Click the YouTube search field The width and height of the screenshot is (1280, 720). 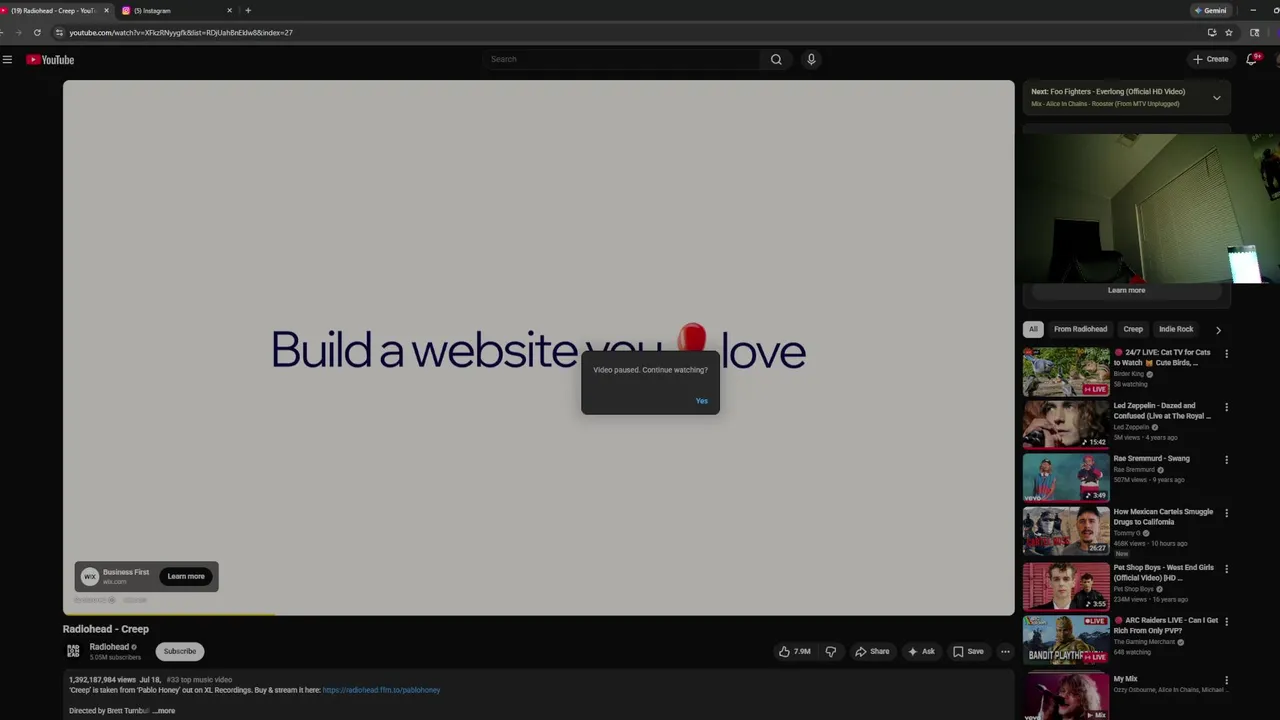623,59
